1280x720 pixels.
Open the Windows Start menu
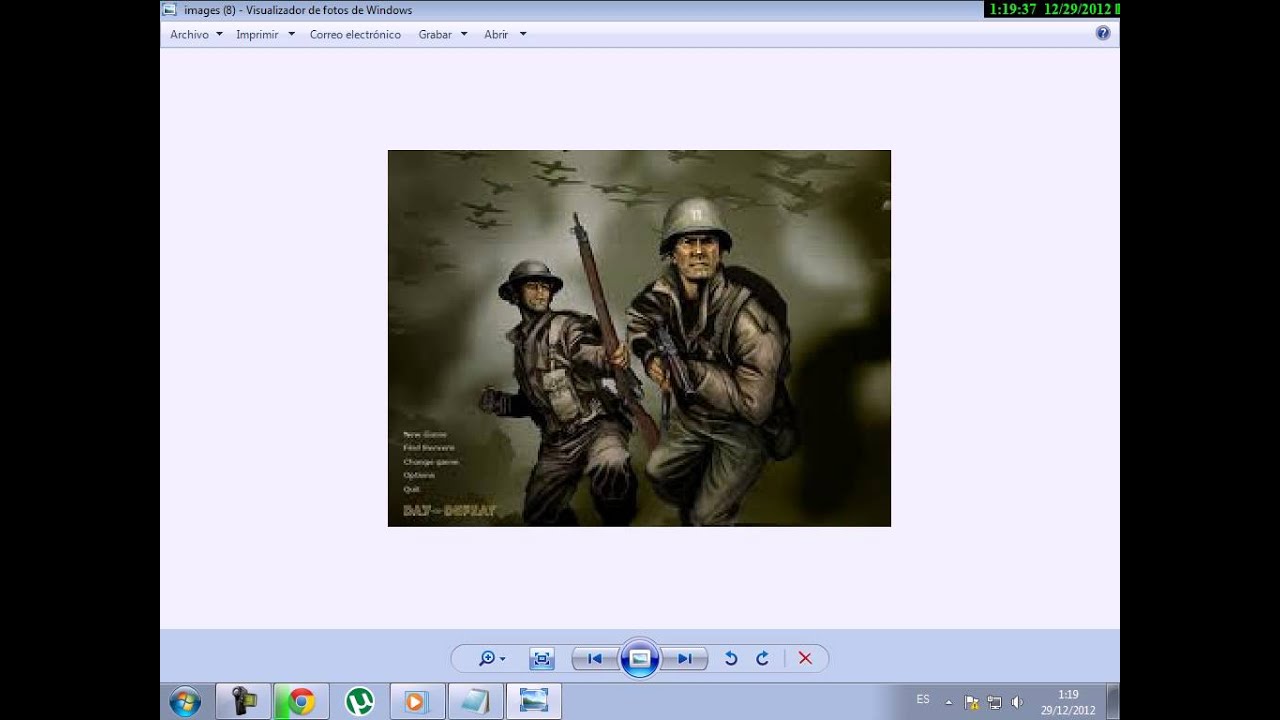tap(185, 701)
